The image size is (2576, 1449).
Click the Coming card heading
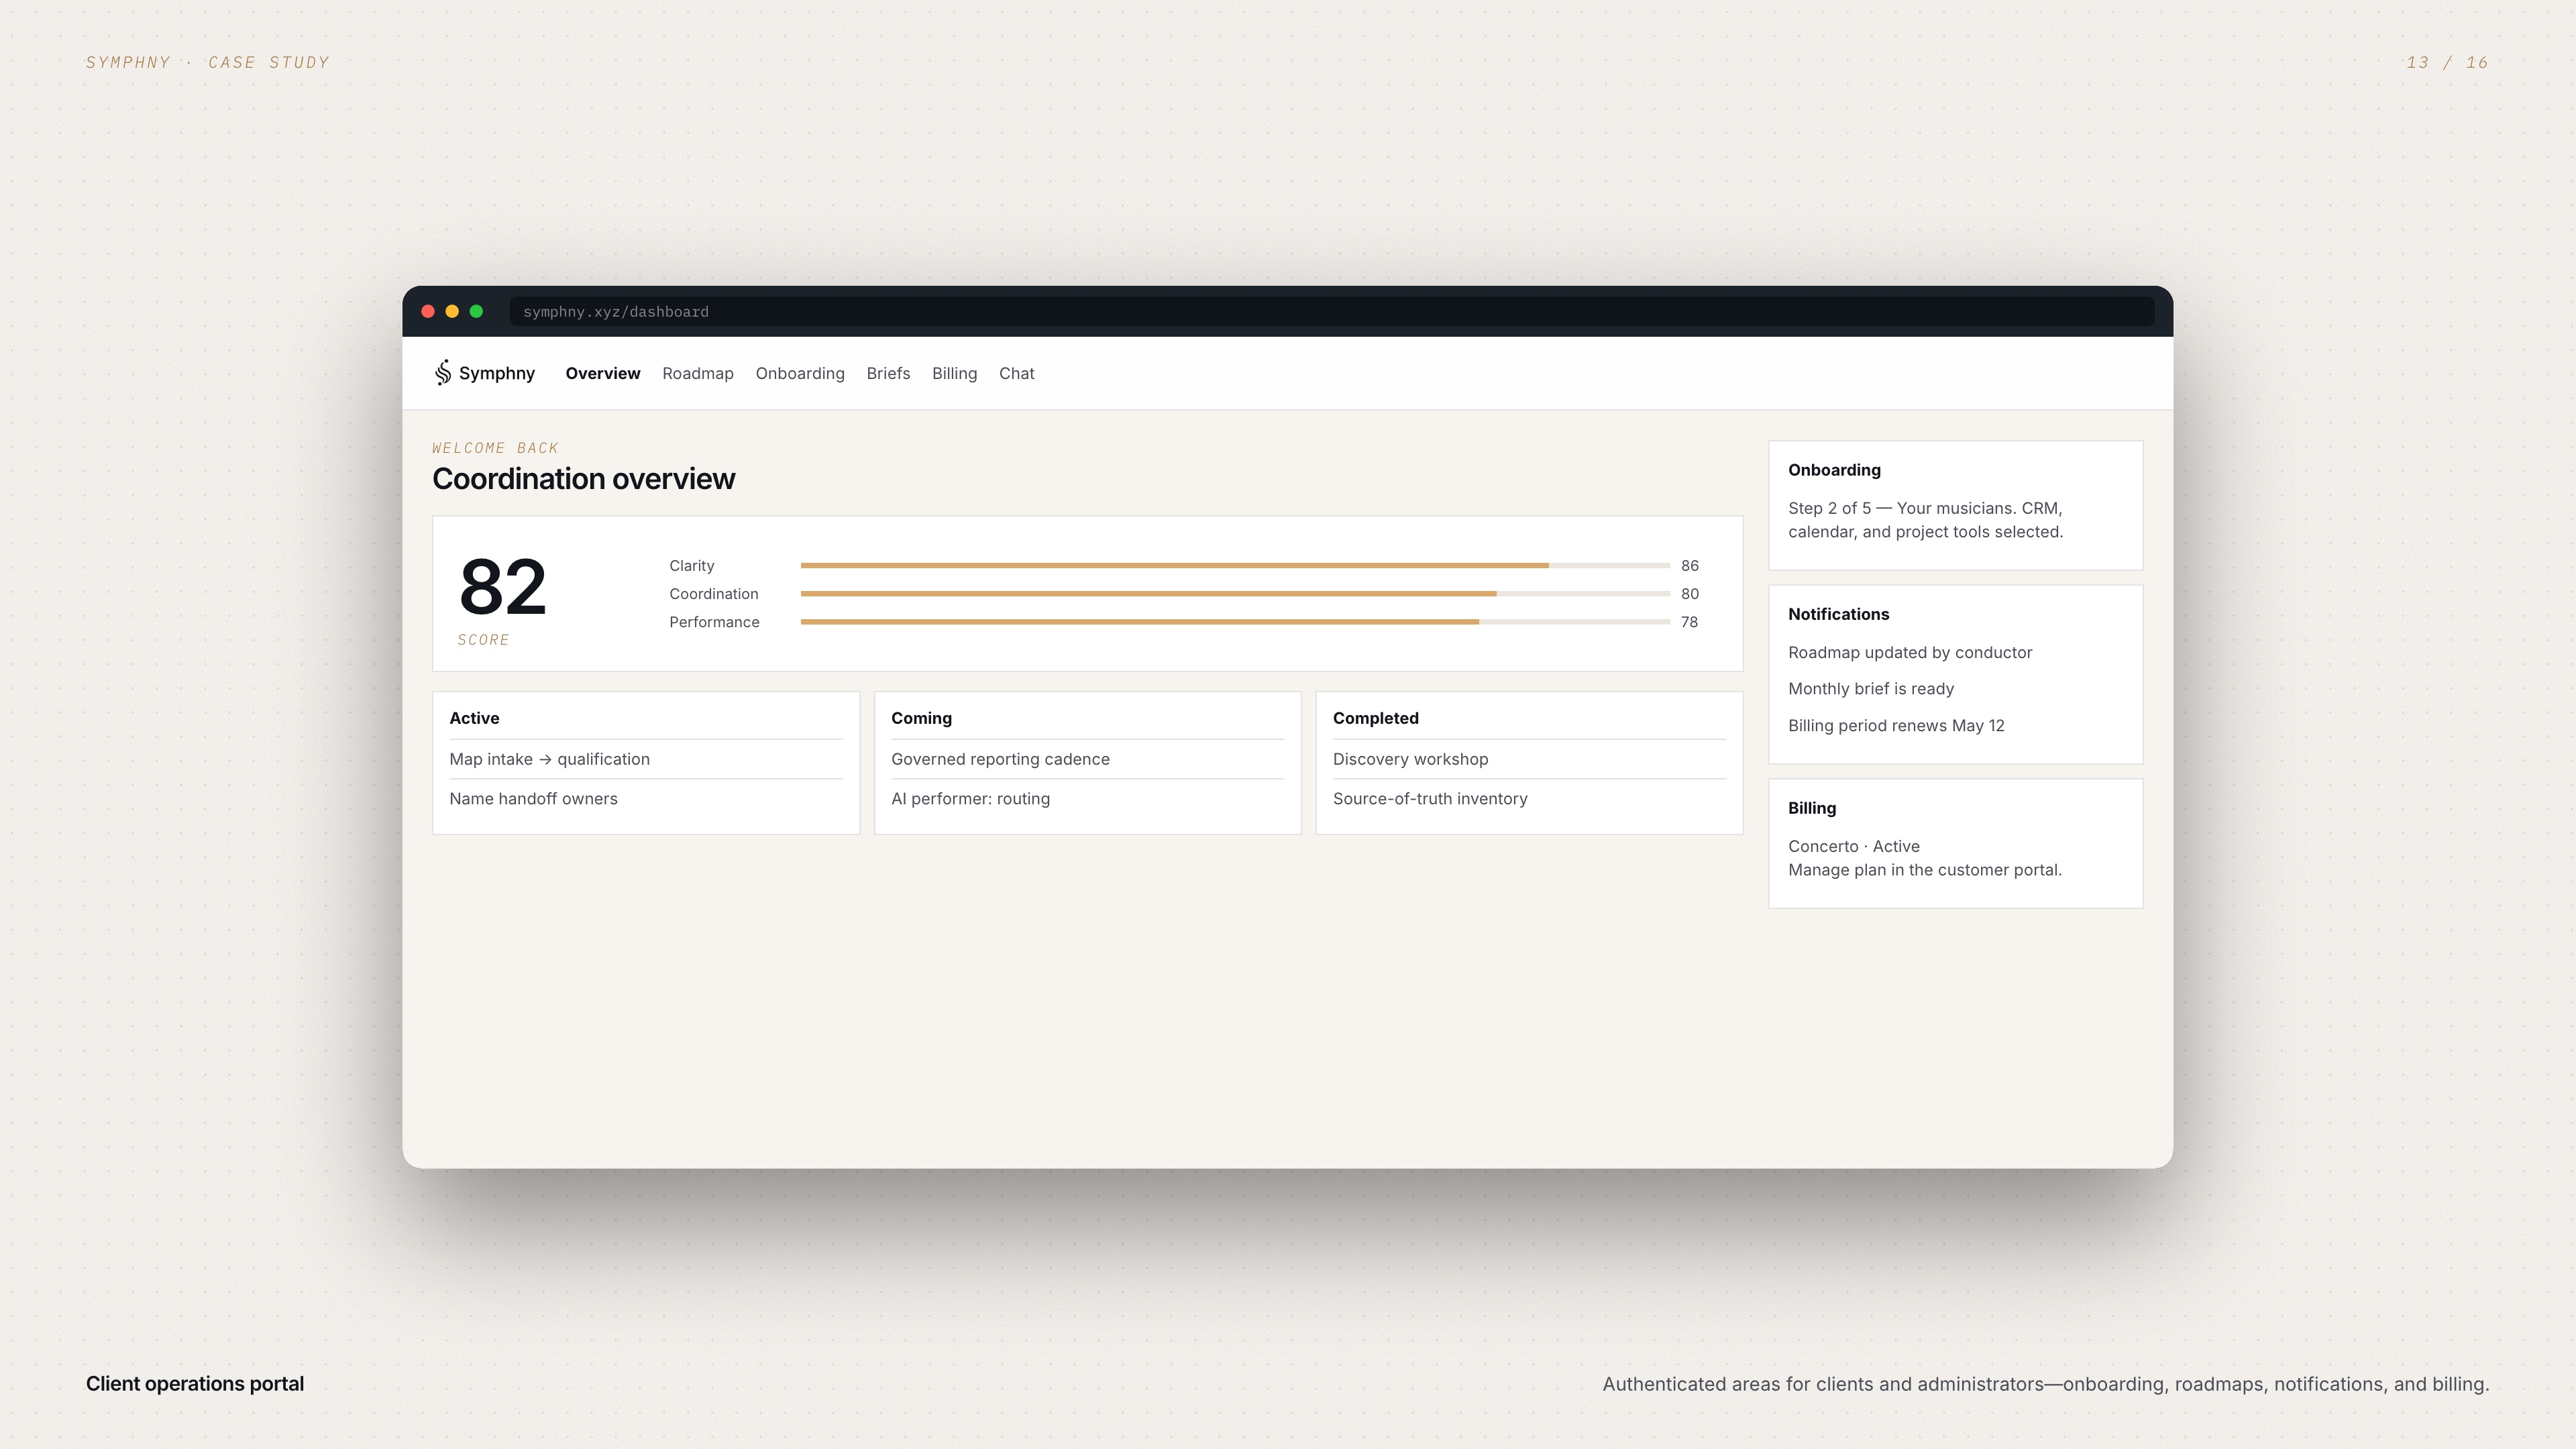pos(921,718)
